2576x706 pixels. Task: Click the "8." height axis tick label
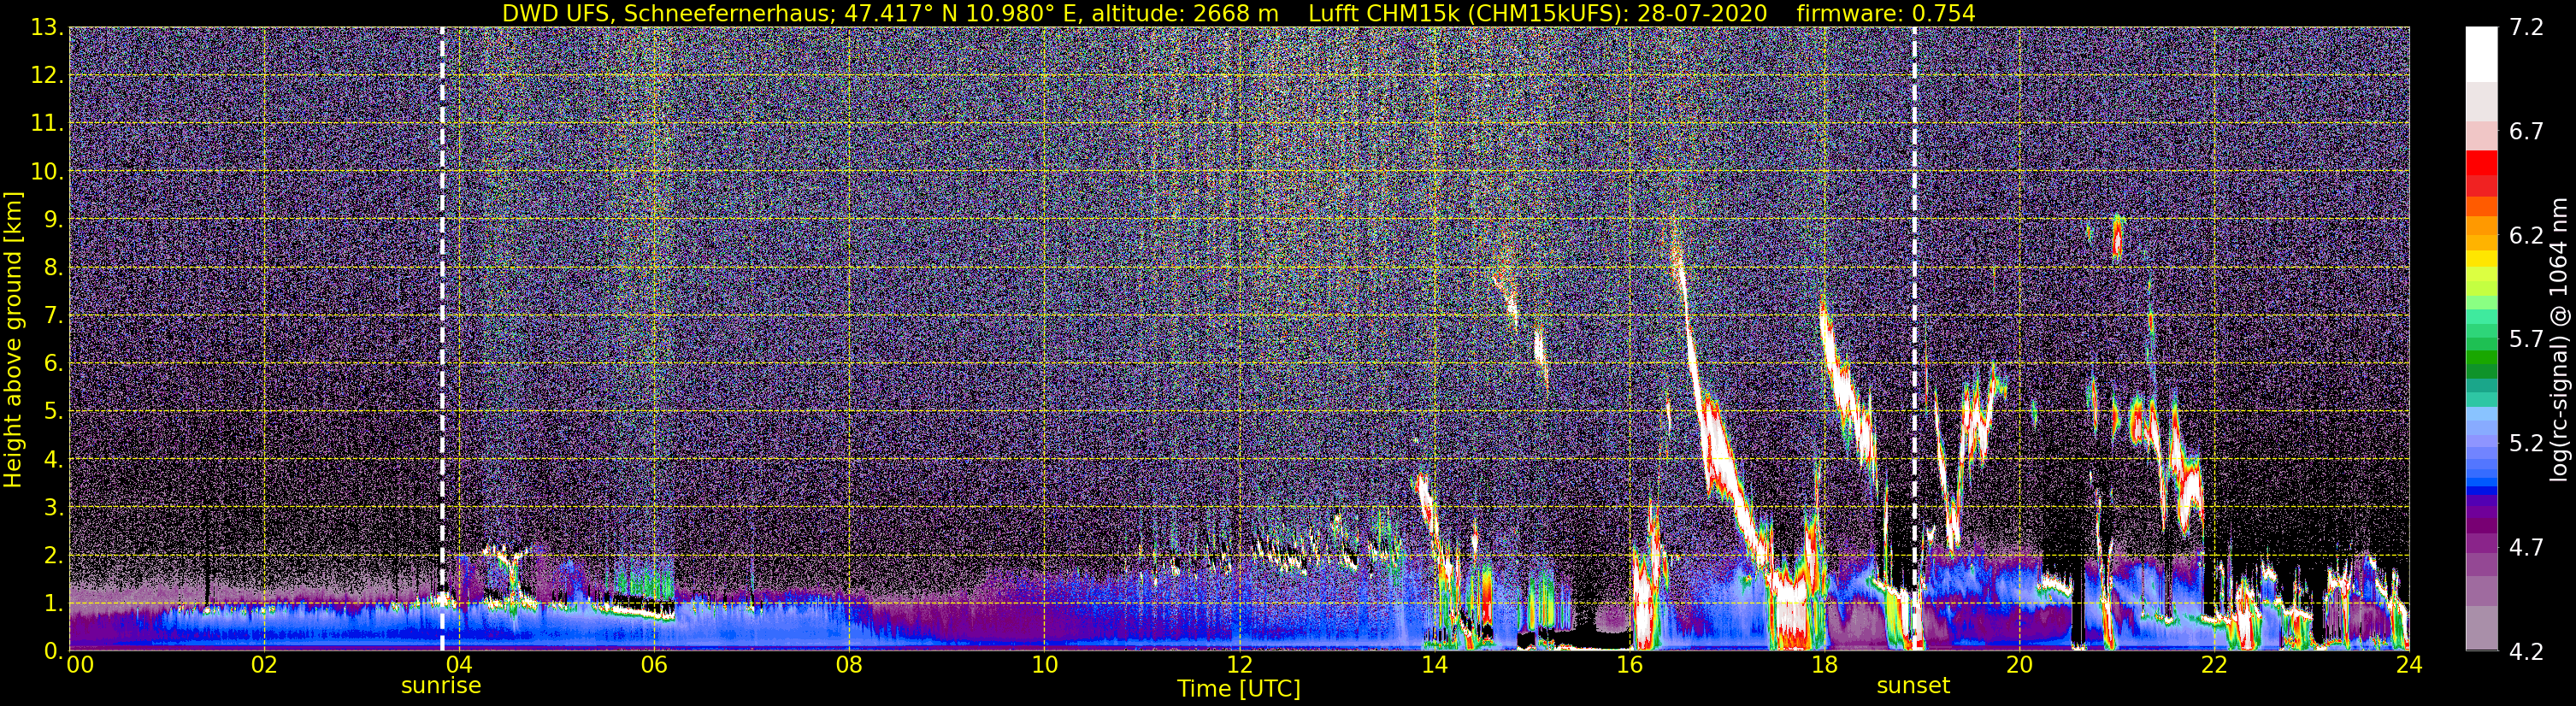pos(54,267)
